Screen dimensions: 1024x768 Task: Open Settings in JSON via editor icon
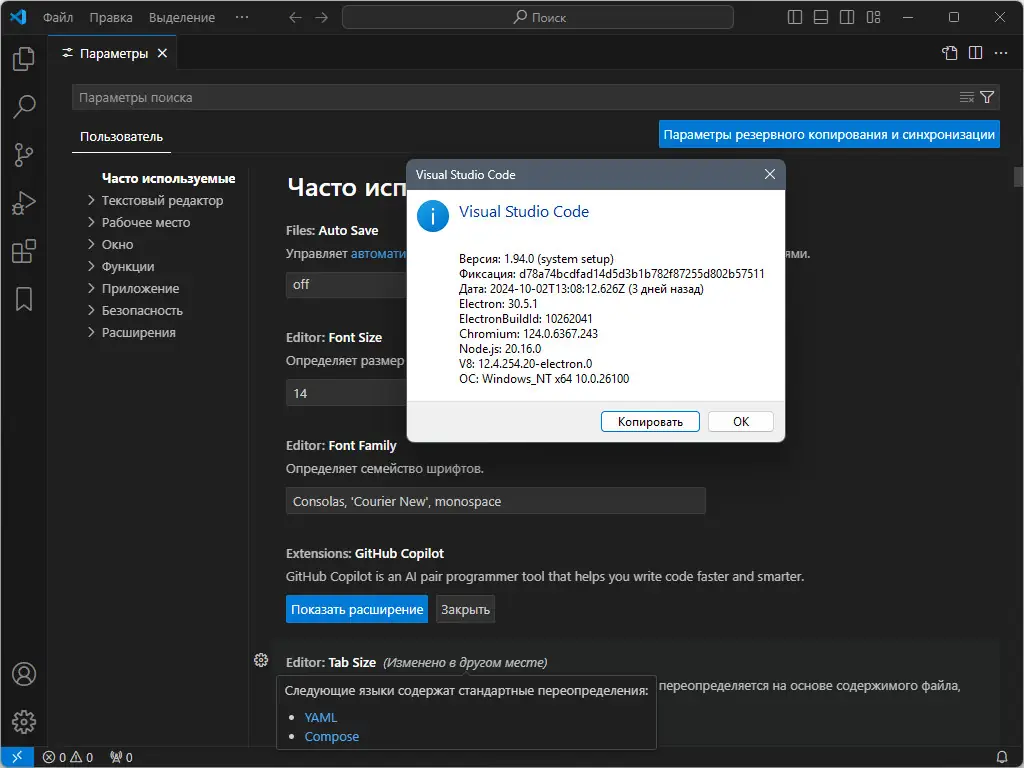point(948,53)
